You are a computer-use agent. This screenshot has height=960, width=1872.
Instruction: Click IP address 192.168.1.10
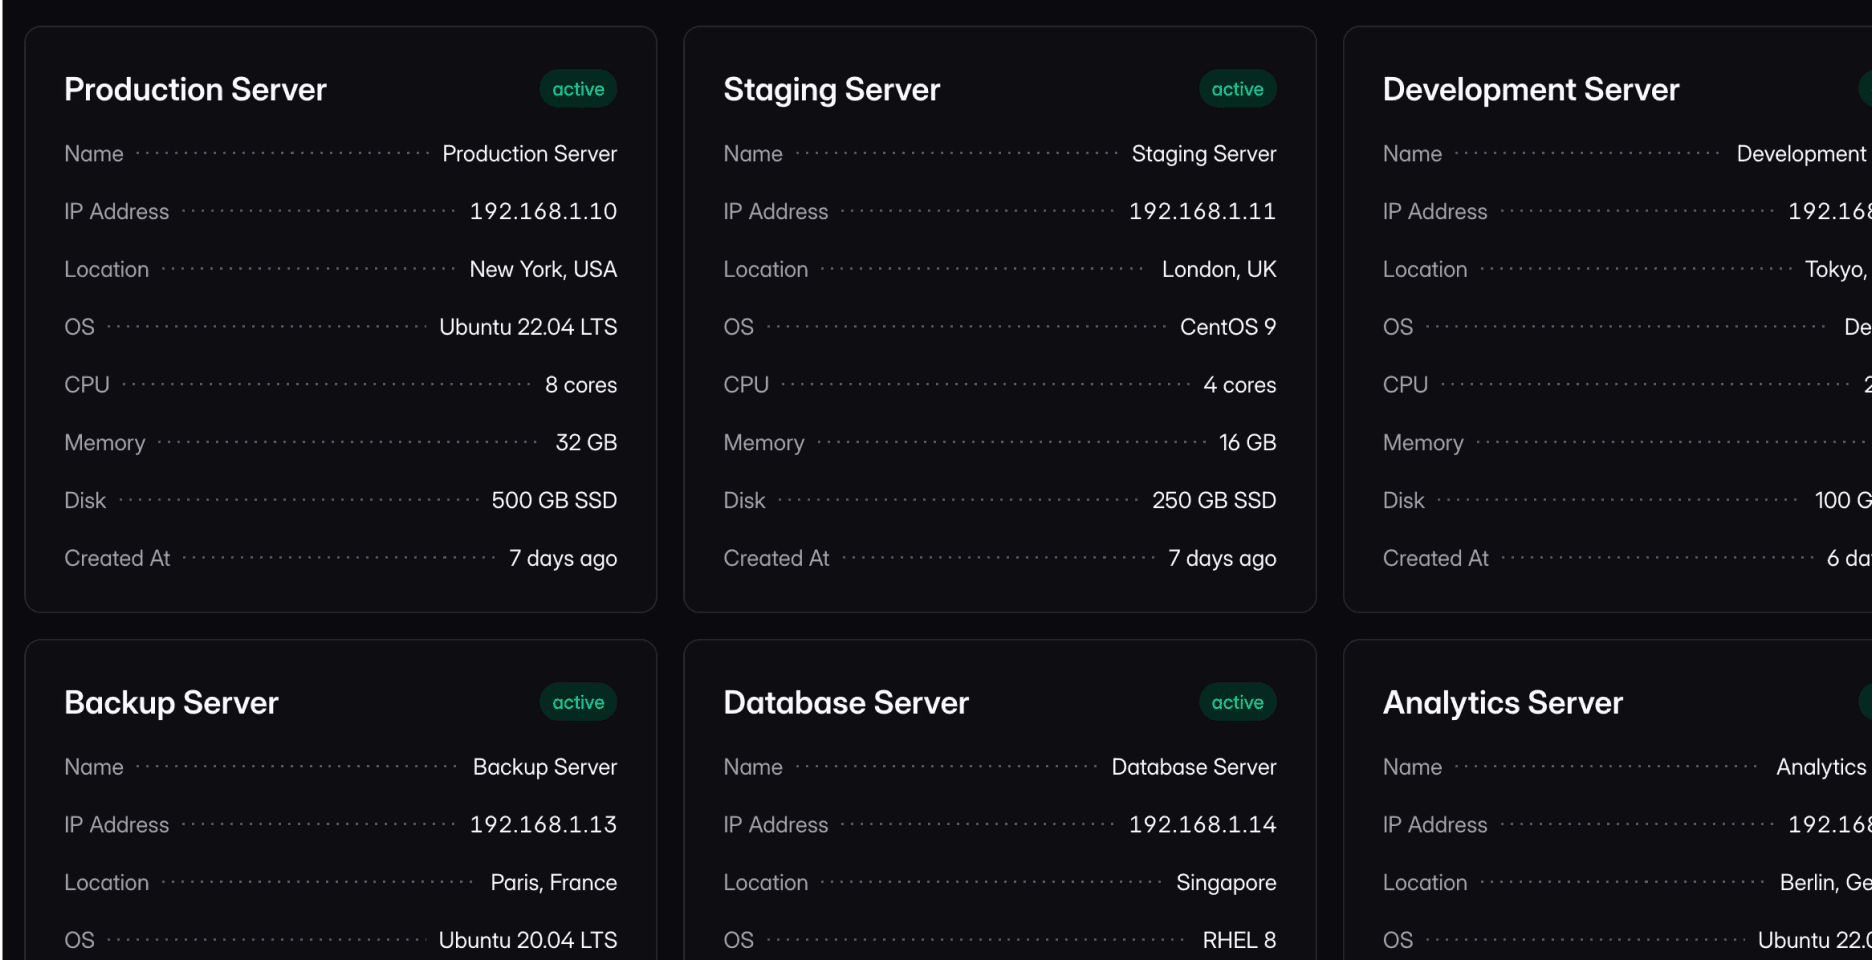pyautogui.click(x=543, y=211)
